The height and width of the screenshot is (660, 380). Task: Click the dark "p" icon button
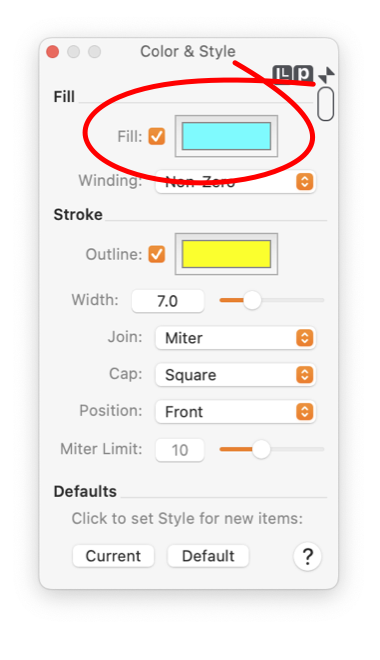click(x=303, y=74)
